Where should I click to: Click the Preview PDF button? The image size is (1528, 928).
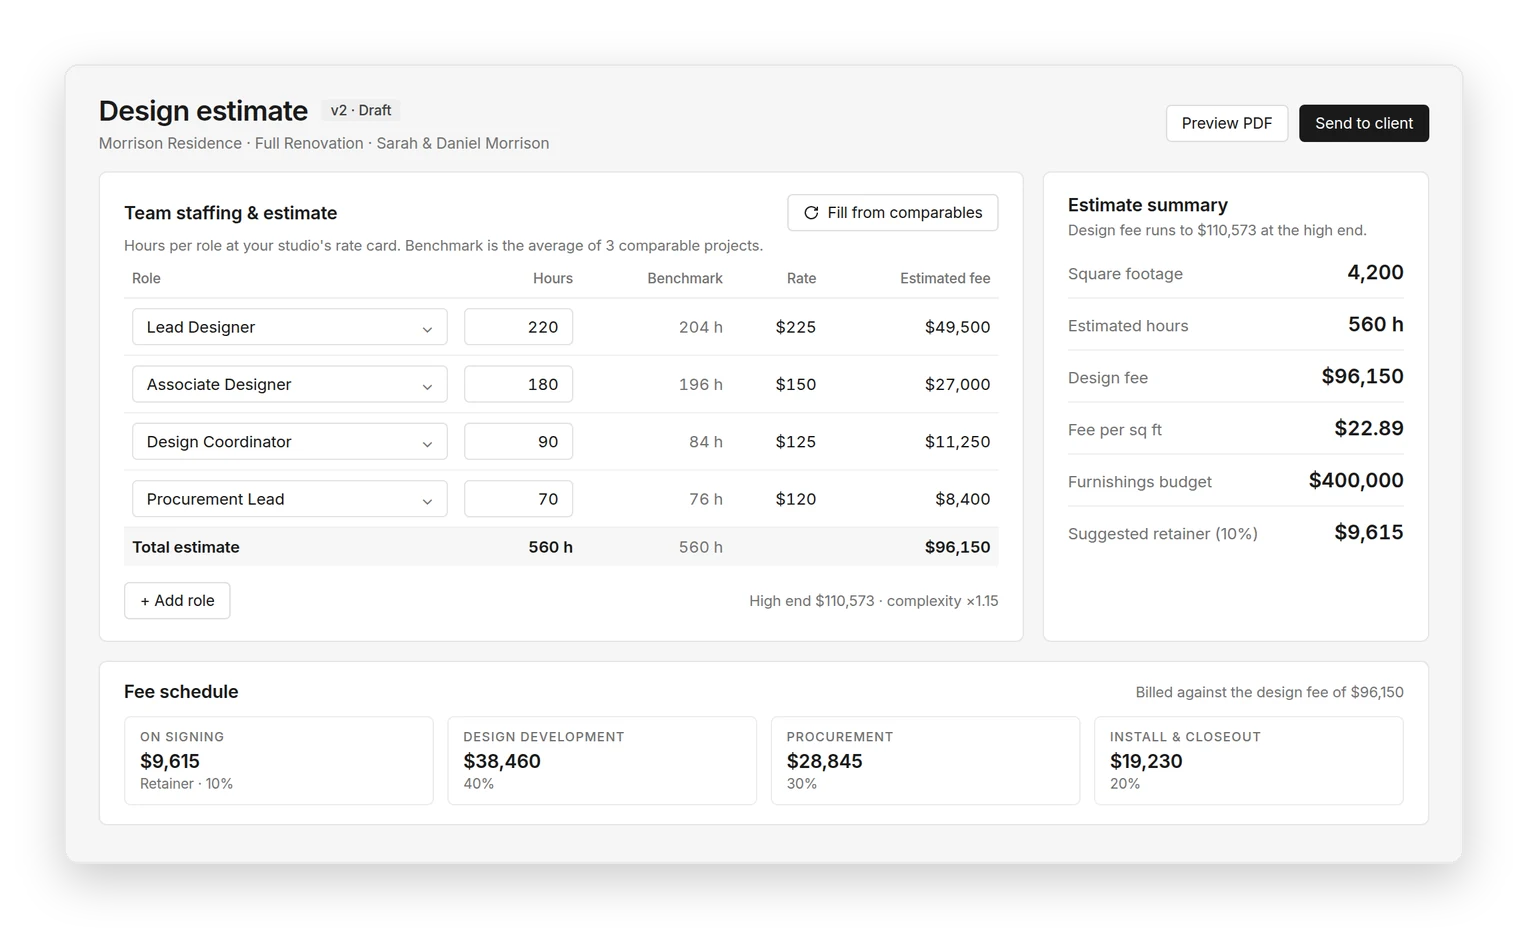[1226, 123]
